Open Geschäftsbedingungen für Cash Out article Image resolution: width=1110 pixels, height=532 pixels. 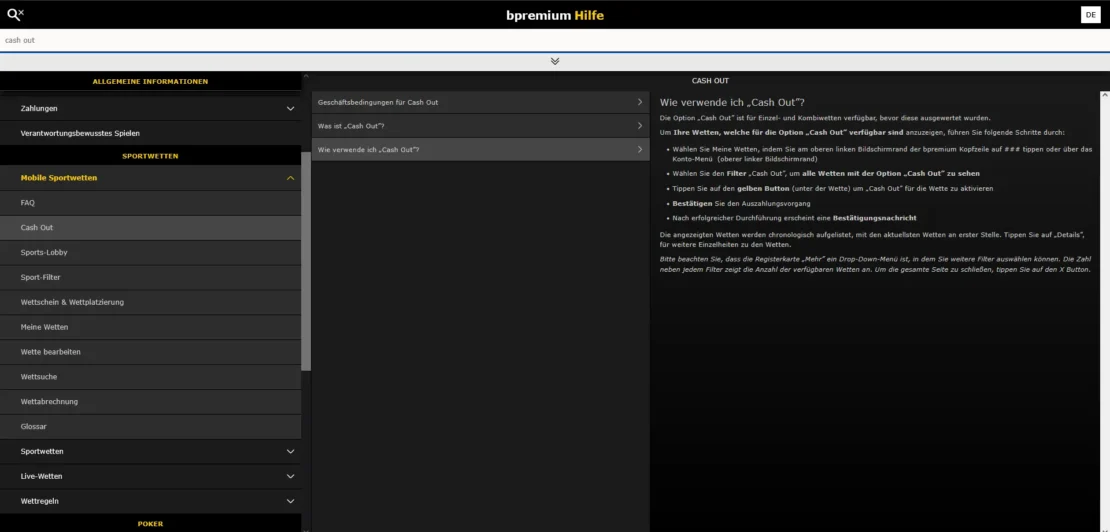click(481, 102)
